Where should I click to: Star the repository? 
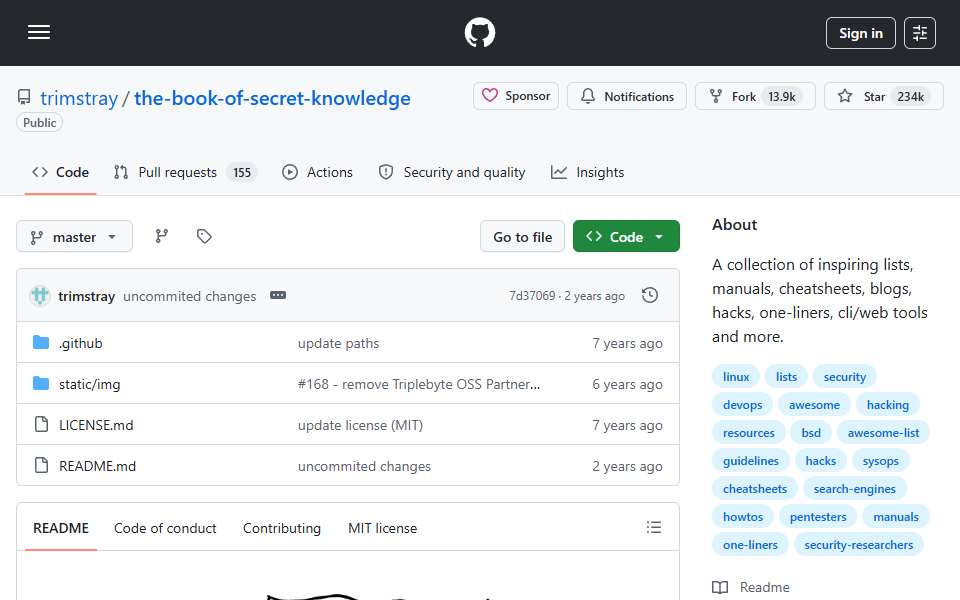pos(883,96)
